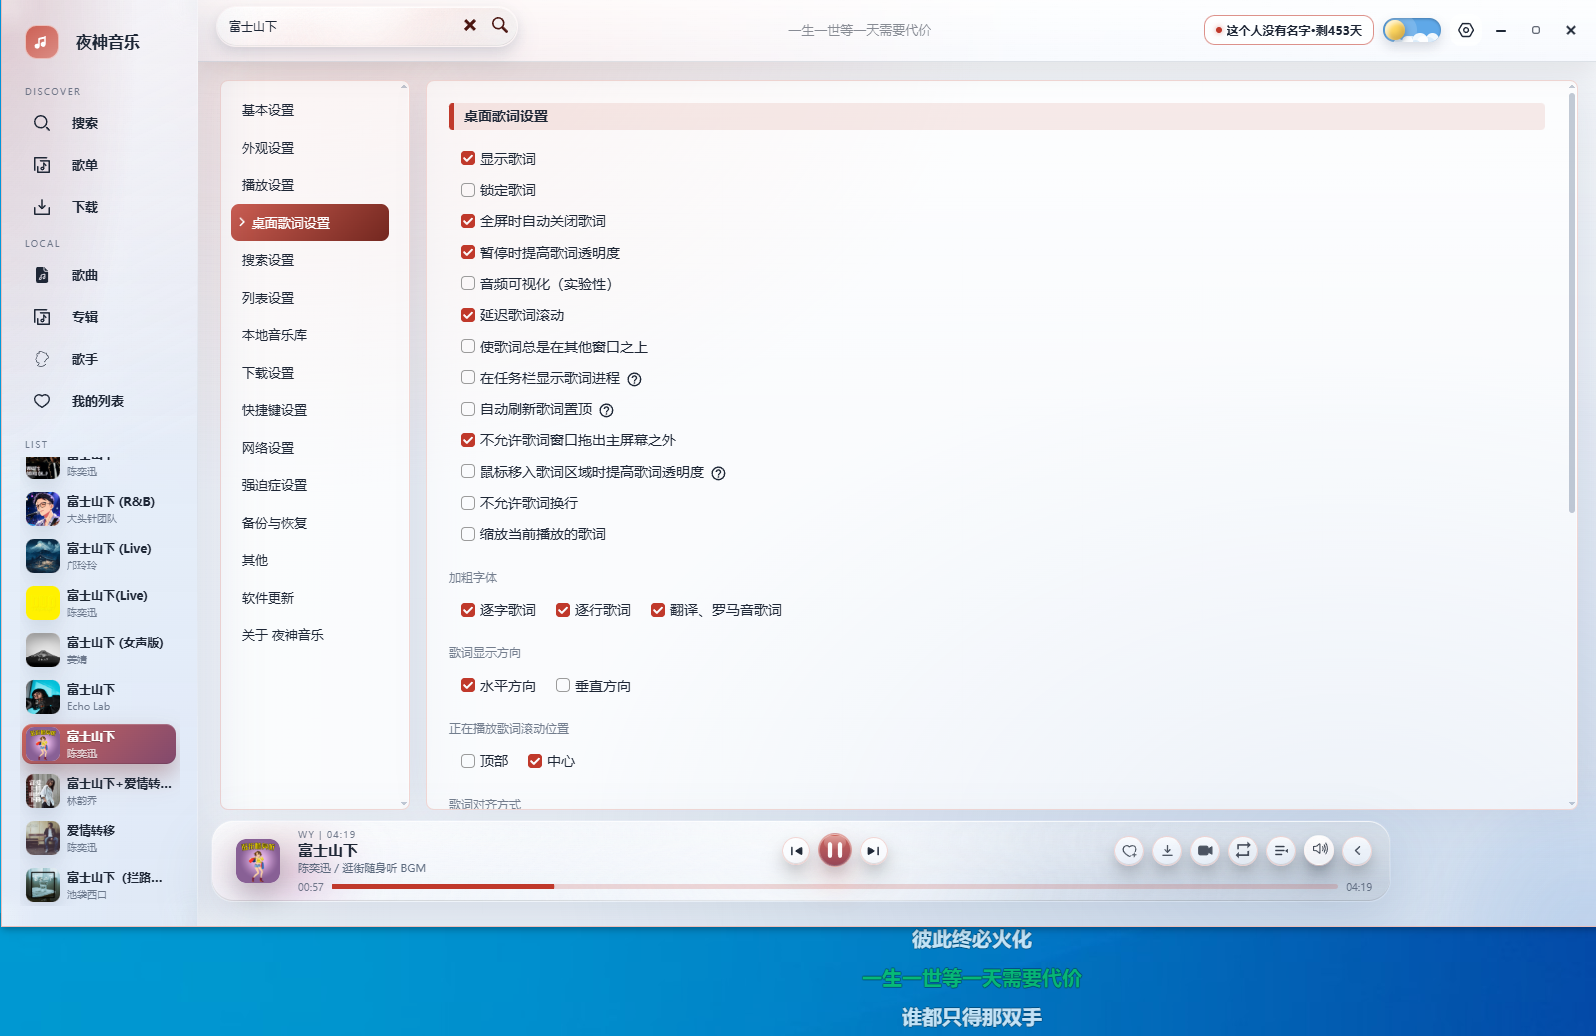Click the settings panel vertical scrollbar
Screen dimensions: 1596x1036
1572,303
